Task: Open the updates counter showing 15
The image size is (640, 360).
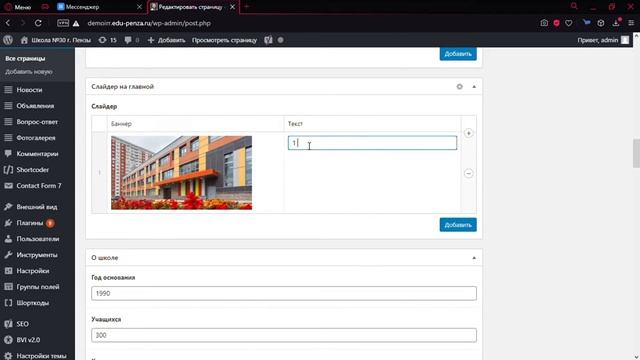Action: [x=108, y=40]
